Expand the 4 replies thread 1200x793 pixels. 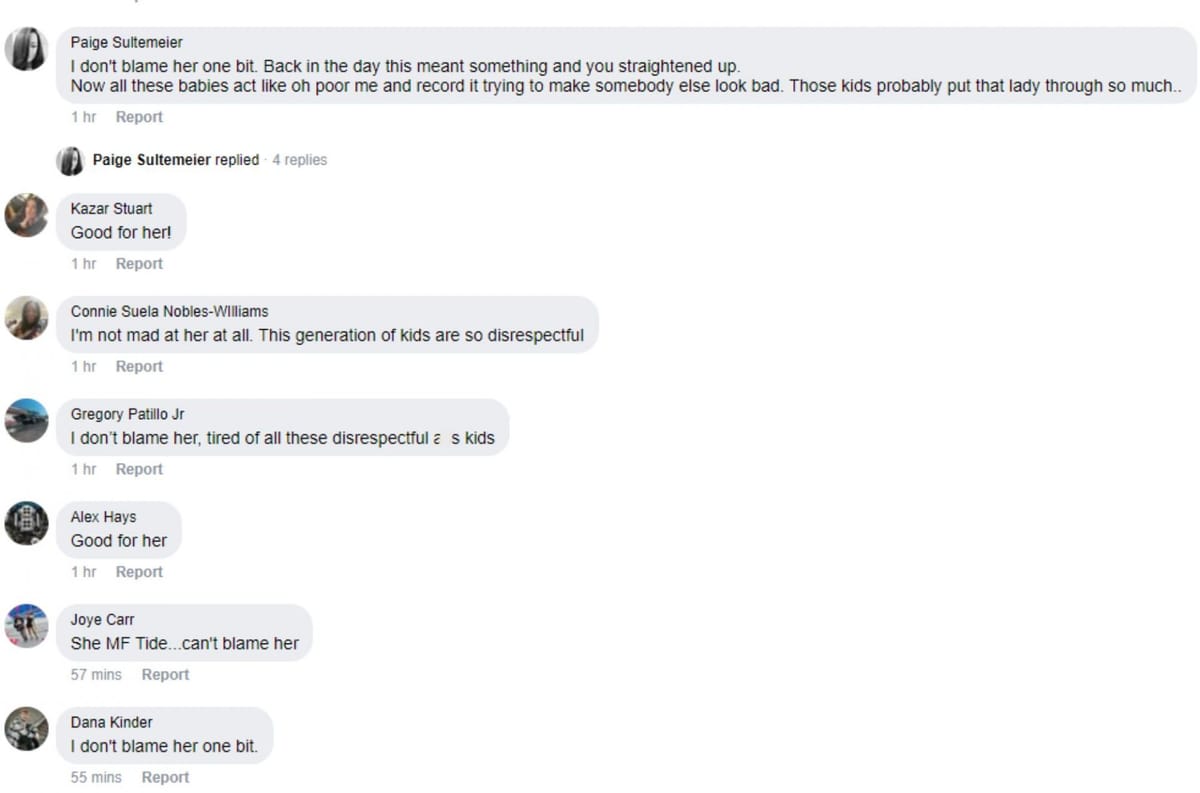[x=299, y=160]
